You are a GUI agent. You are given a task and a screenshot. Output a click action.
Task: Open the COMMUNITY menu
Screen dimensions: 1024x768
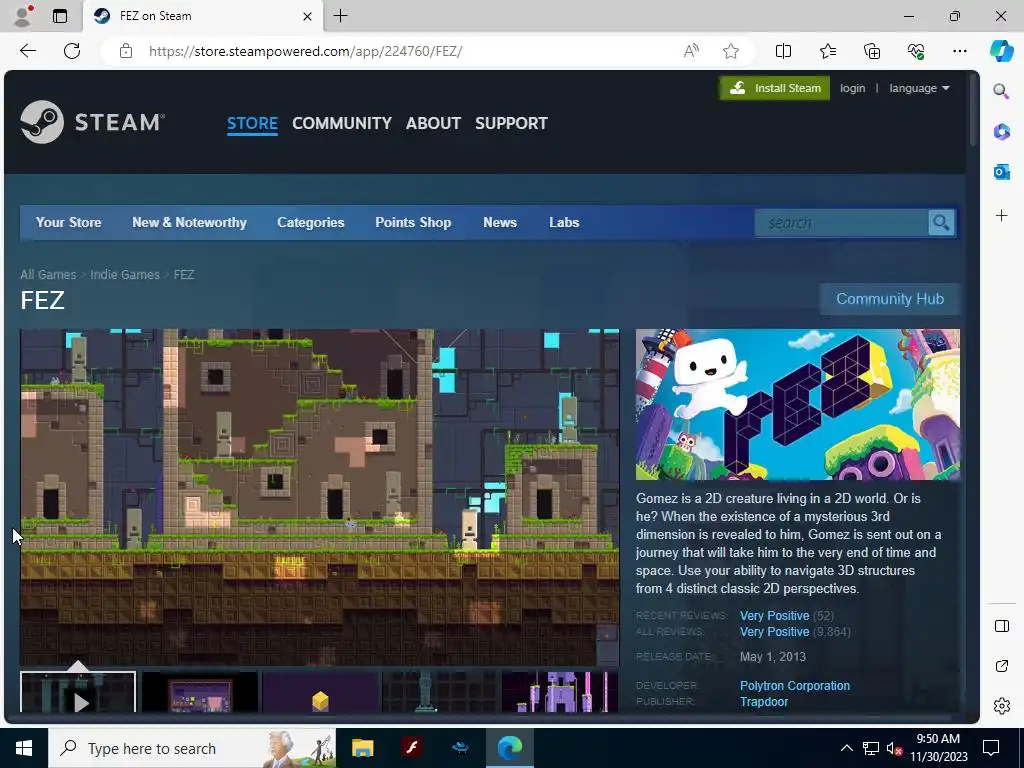342,123
